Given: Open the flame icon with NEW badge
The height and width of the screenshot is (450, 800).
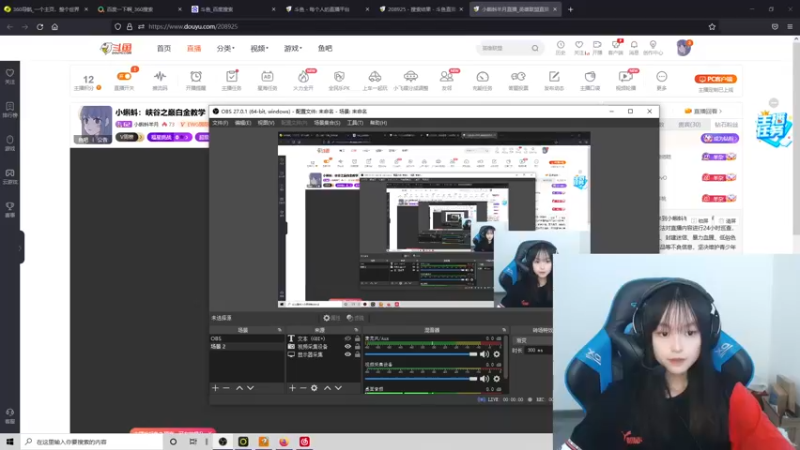Looking at the screenshot, I should tap(303, 77).
